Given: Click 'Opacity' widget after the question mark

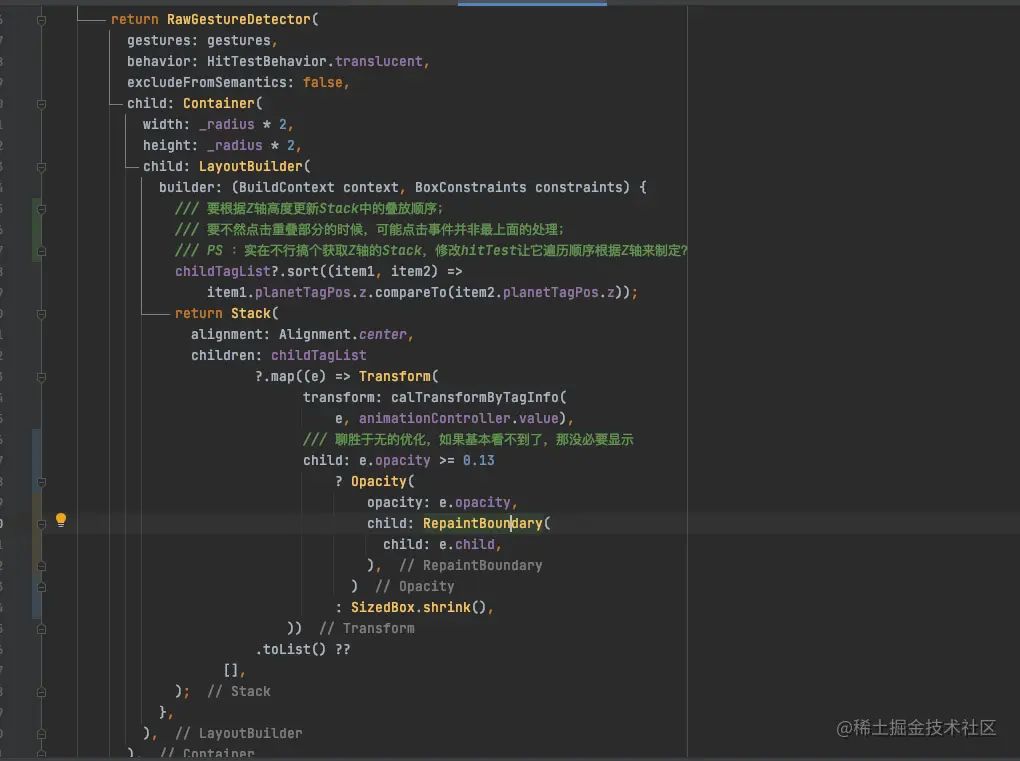Looking at the screenshot, I should 379,481.
